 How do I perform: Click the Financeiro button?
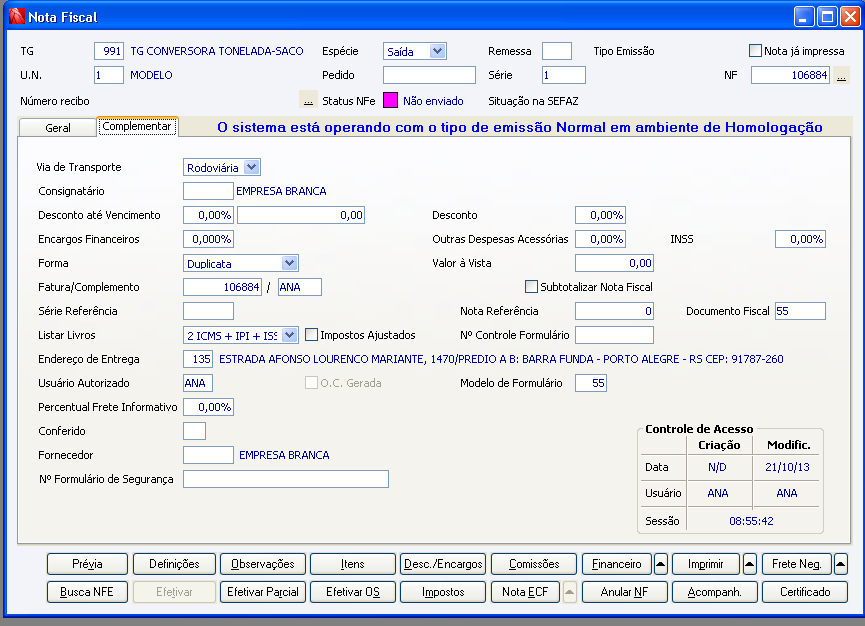pos(617,564)
